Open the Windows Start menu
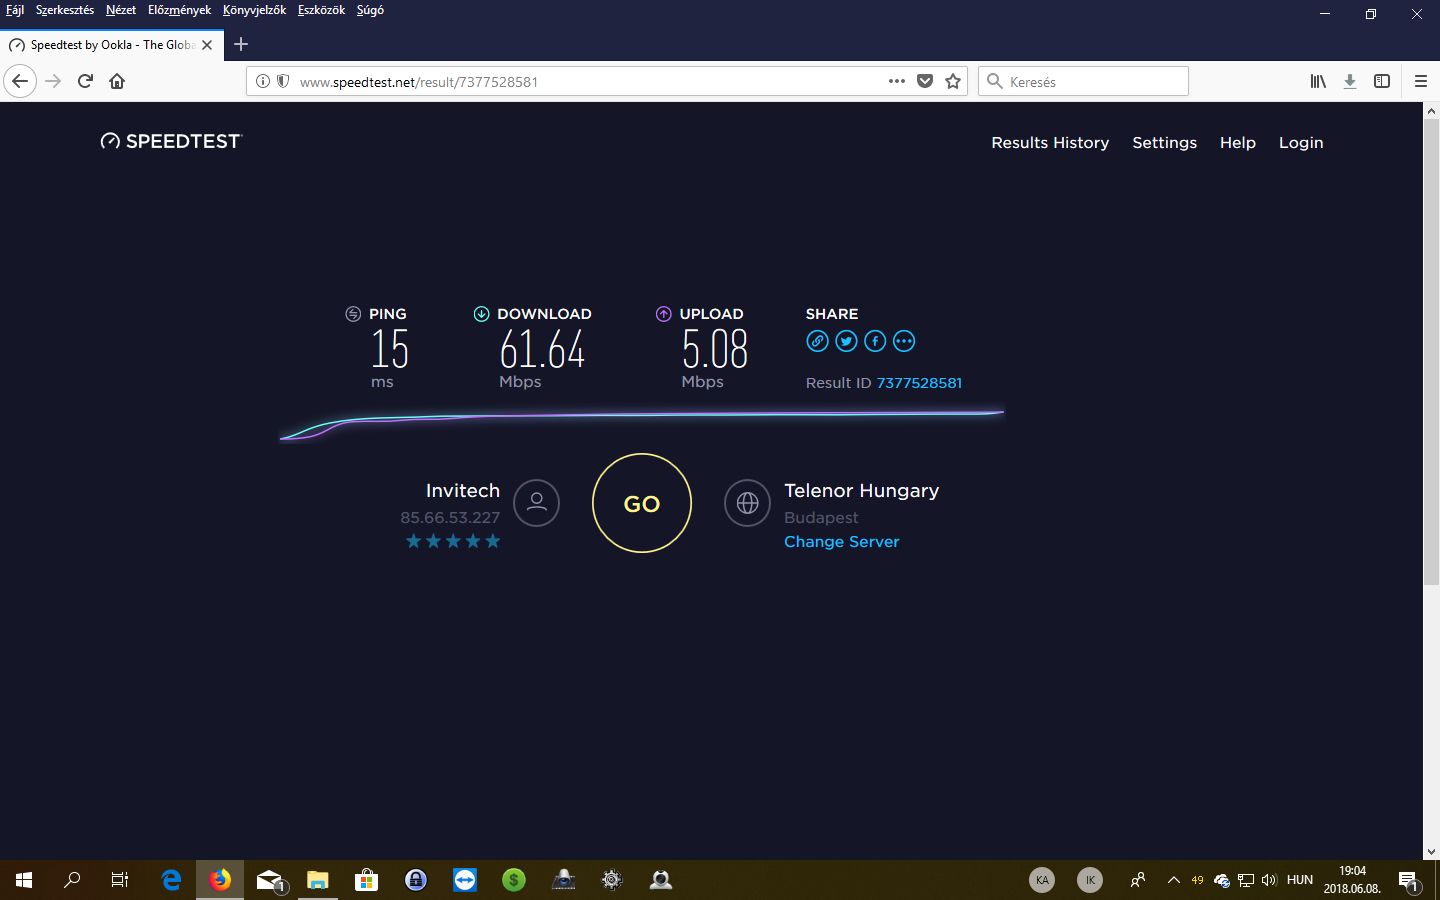 tap(24, 880)
